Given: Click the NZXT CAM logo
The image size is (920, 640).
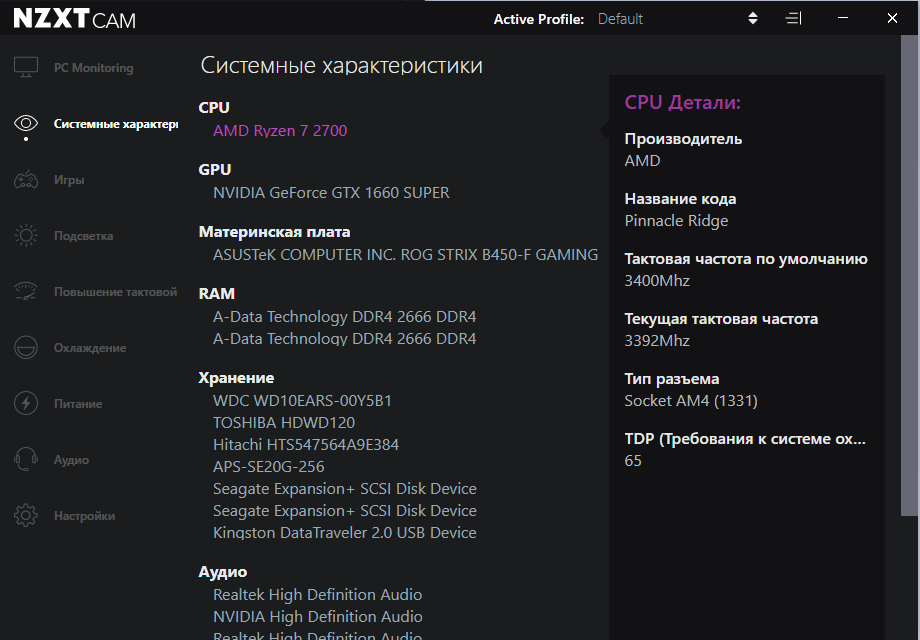Looking at the screenshot, I should pos(75,19).
